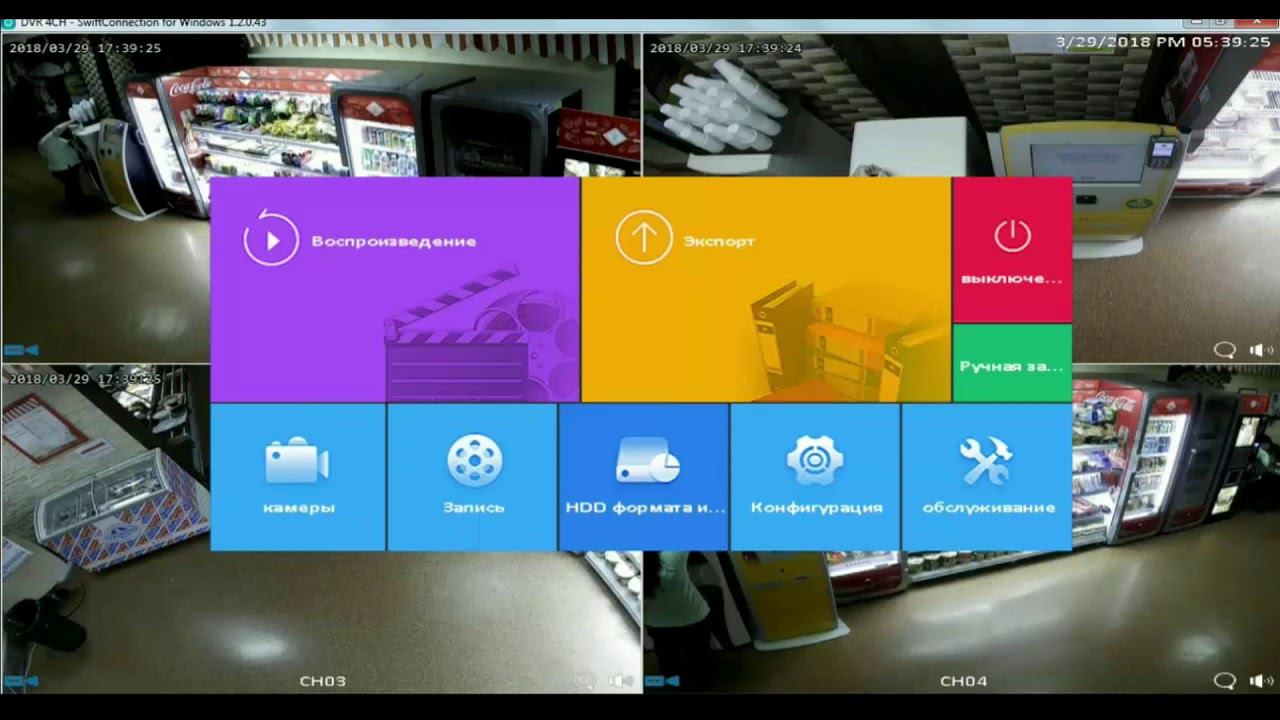Open the Воспроизведение playback tile

coord(395,290)
